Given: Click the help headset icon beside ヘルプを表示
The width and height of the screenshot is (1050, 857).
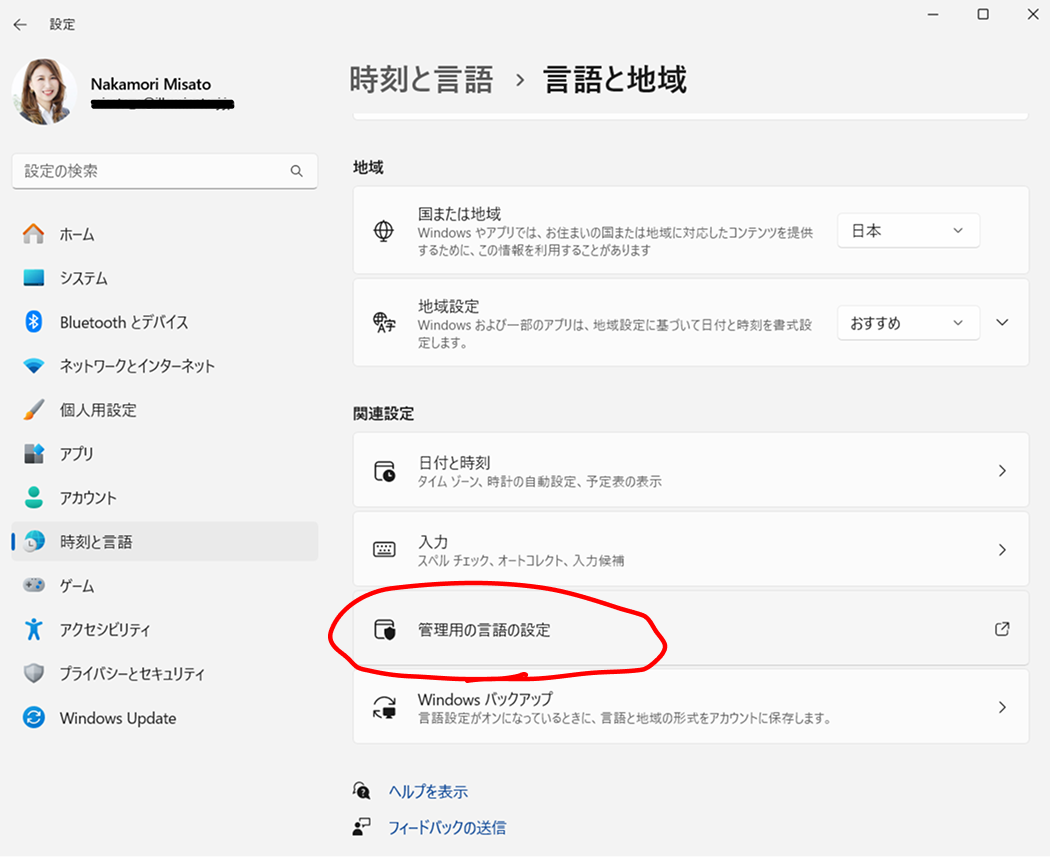Looking at the screenshot, I should (362, 791).
